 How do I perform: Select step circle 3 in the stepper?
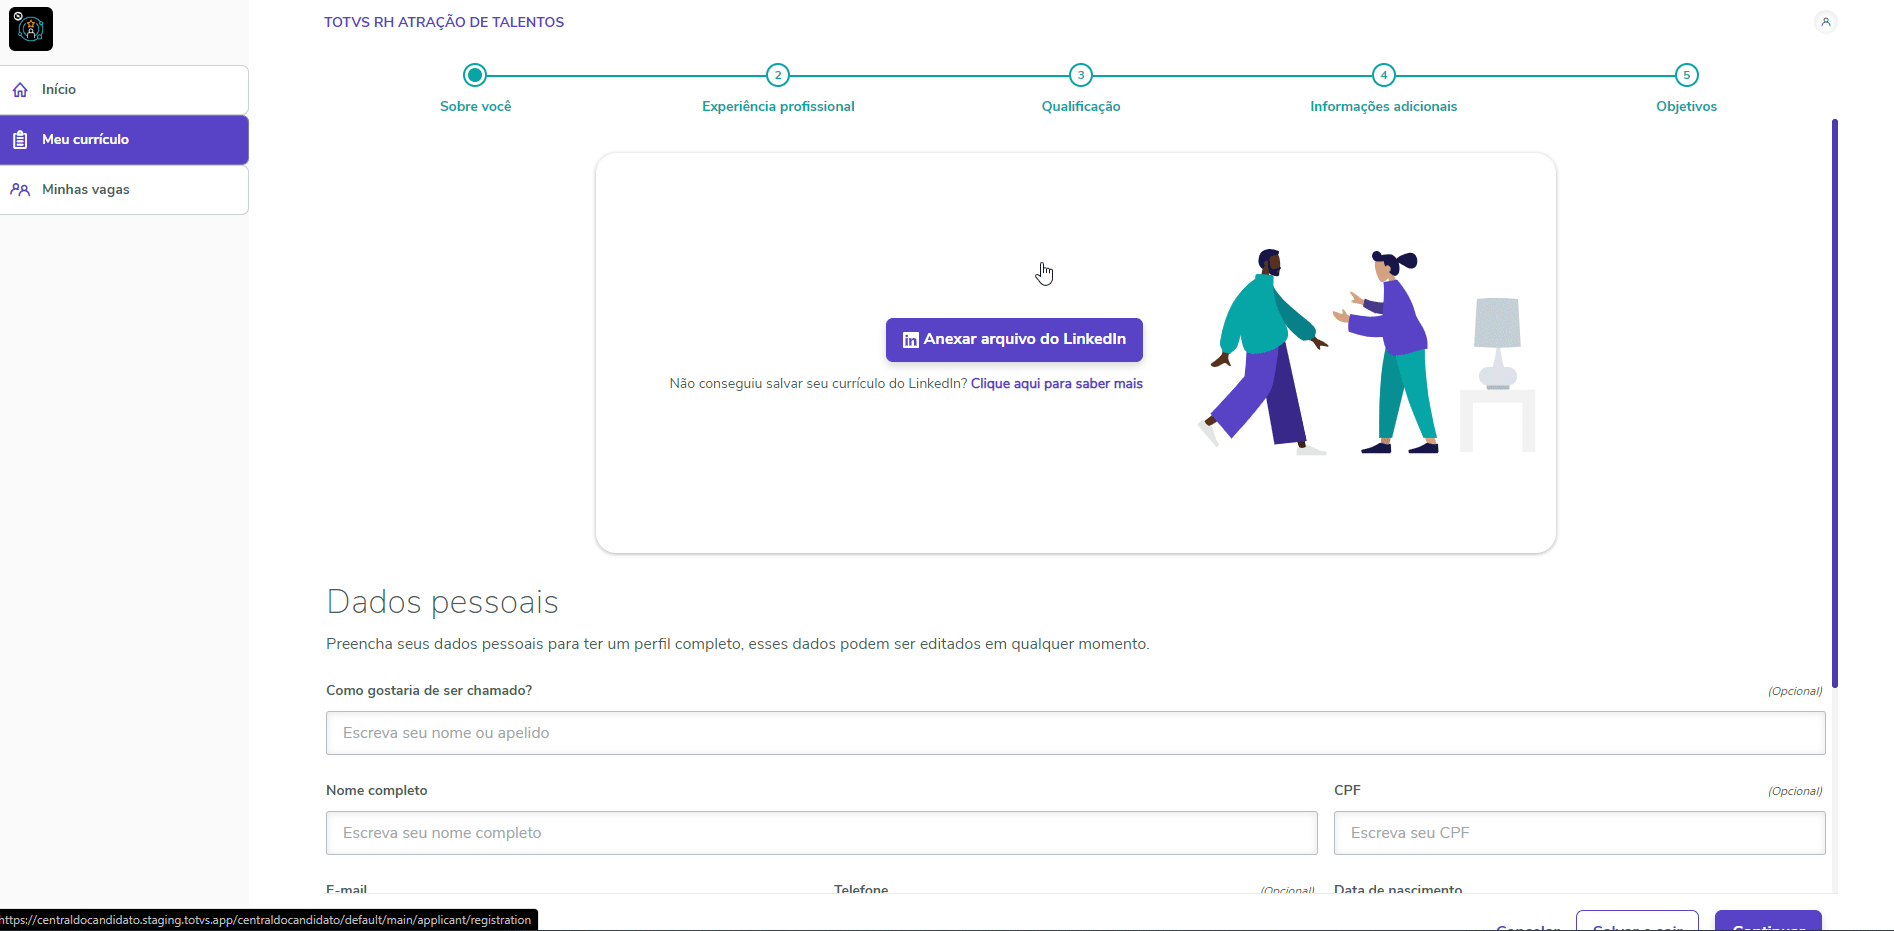pos(1081,75)
